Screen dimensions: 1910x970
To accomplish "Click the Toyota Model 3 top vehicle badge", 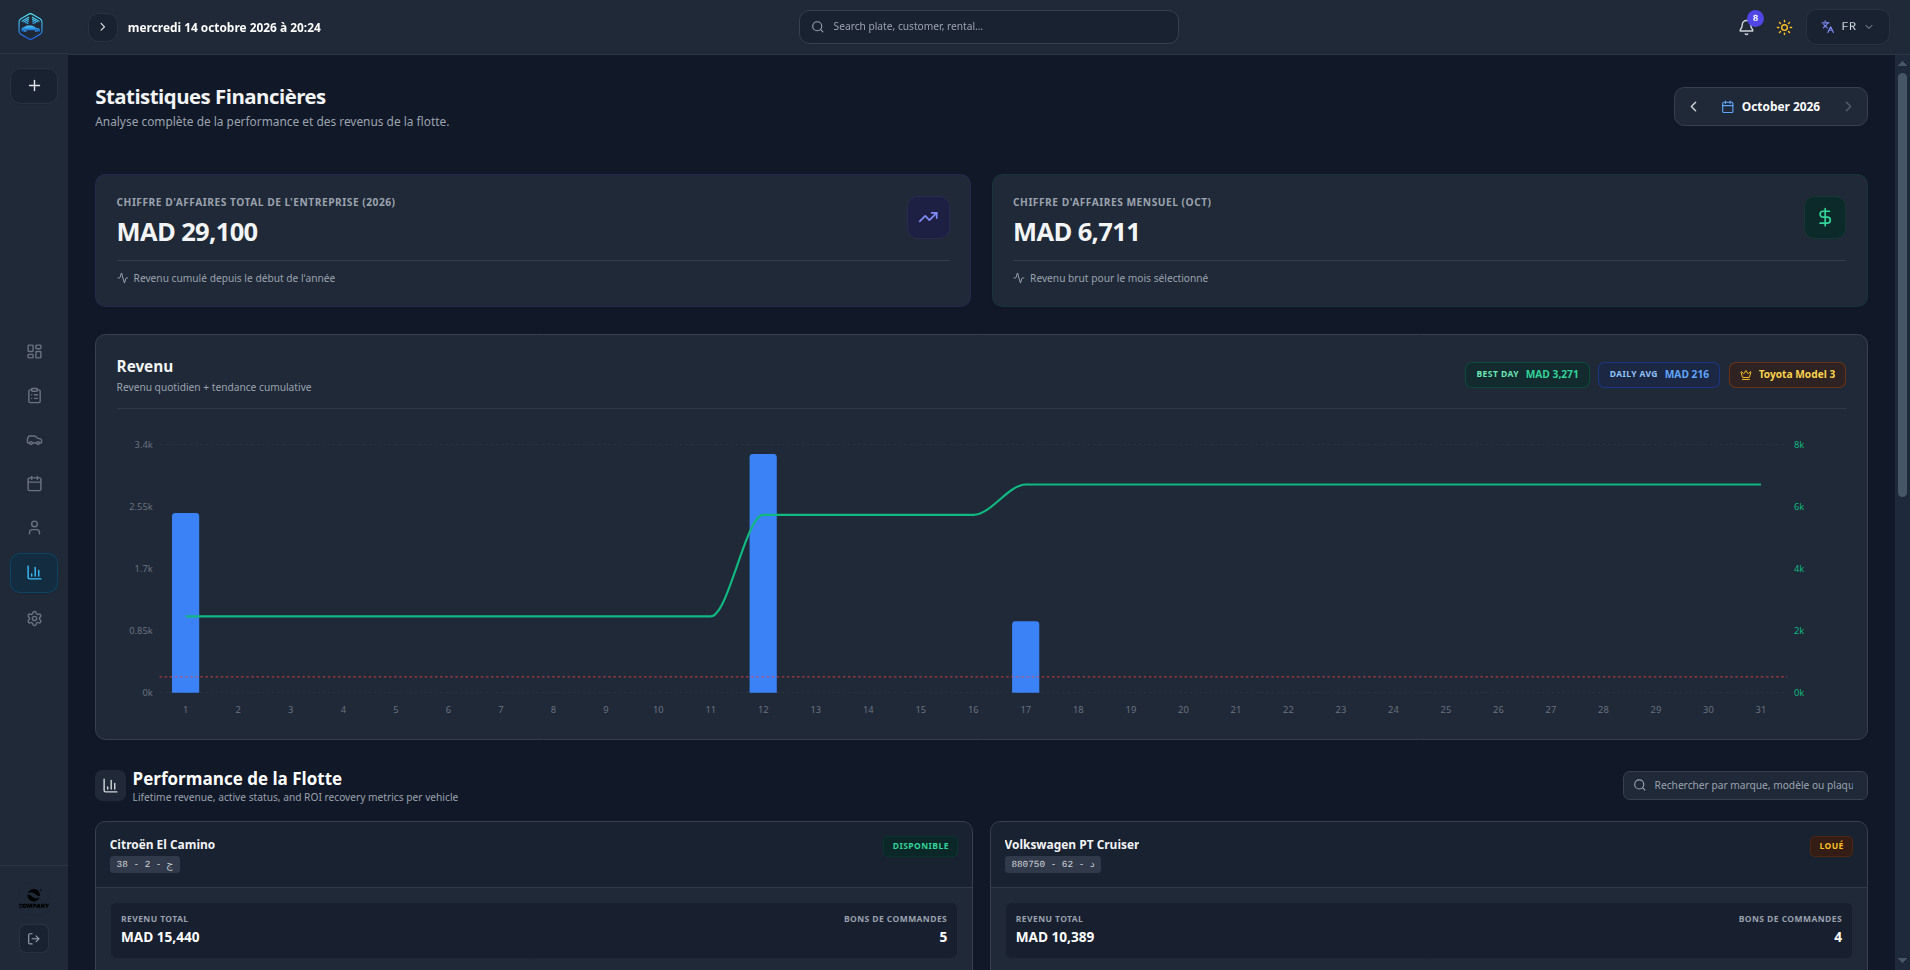I will pyautogui.click(x=1787, y=375).
